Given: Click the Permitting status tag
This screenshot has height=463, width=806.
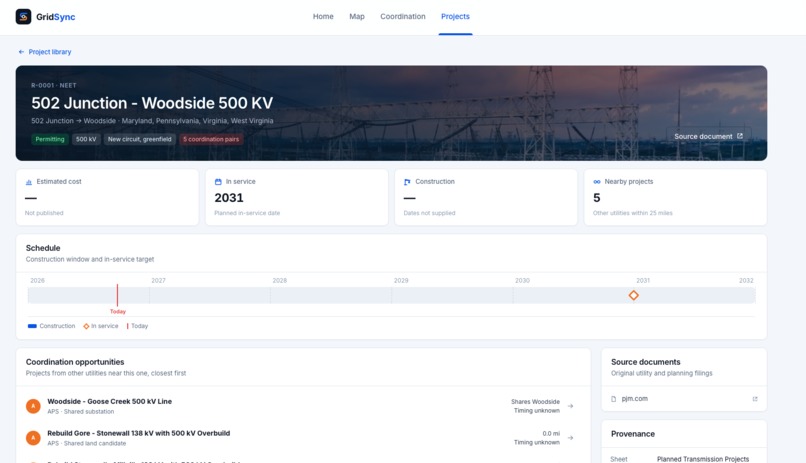Looking at the screenshot, I should click(x=50, y=139).
